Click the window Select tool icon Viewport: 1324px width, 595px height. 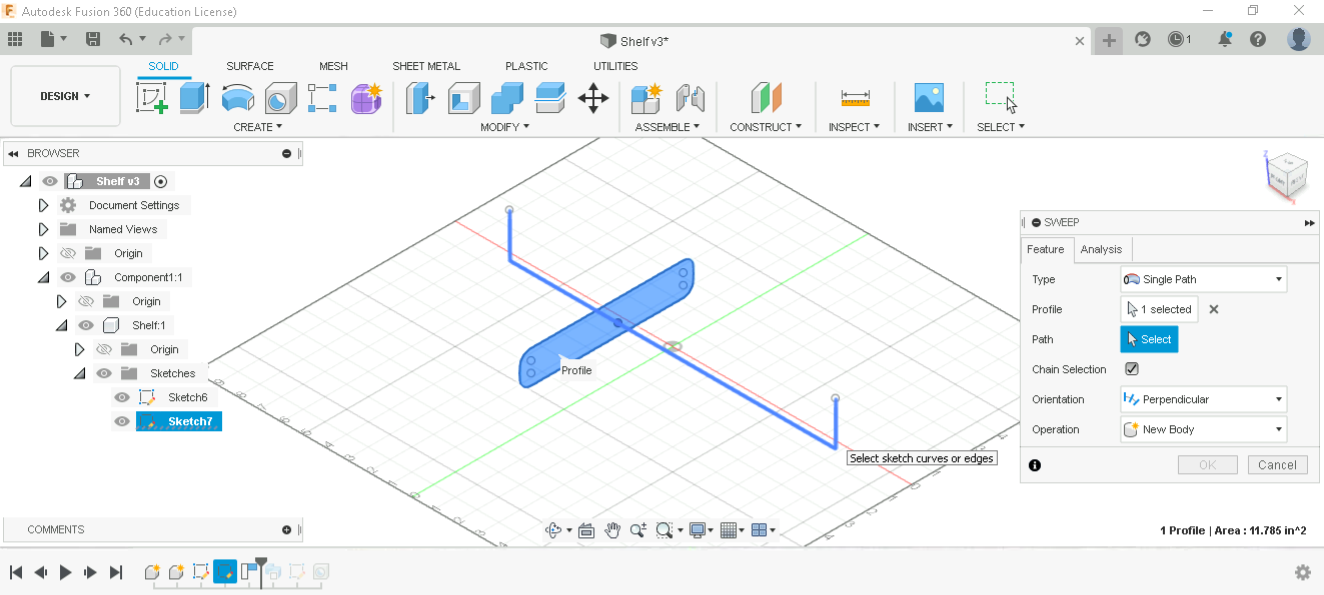click(1001, 97)
